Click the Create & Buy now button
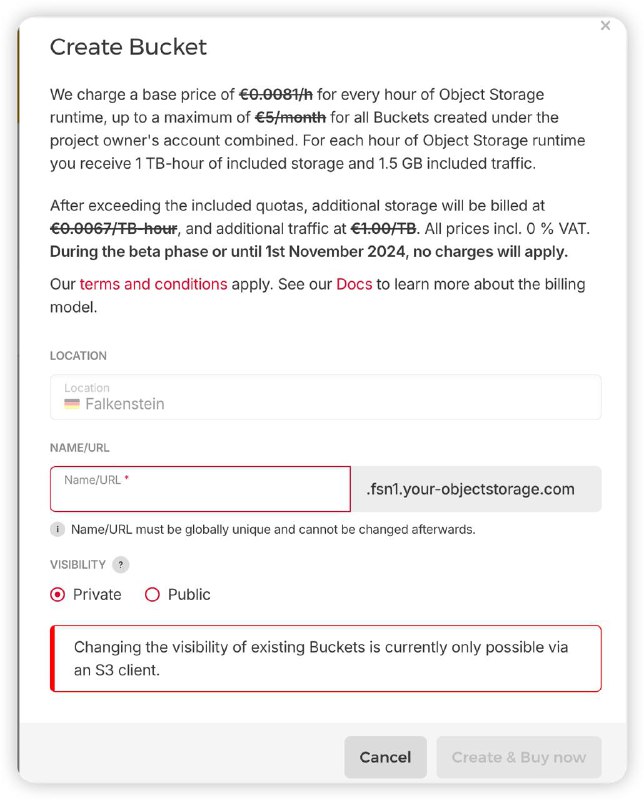 (x=518, y=757)
